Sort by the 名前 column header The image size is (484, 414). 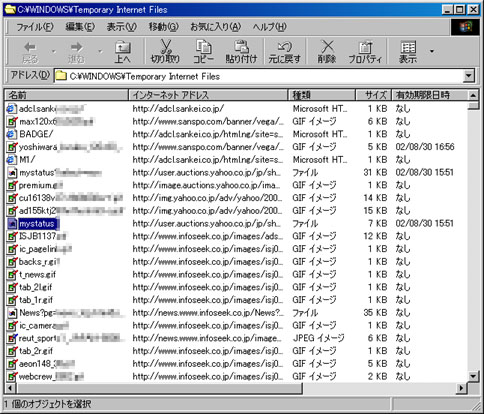(x=67, y=95)
